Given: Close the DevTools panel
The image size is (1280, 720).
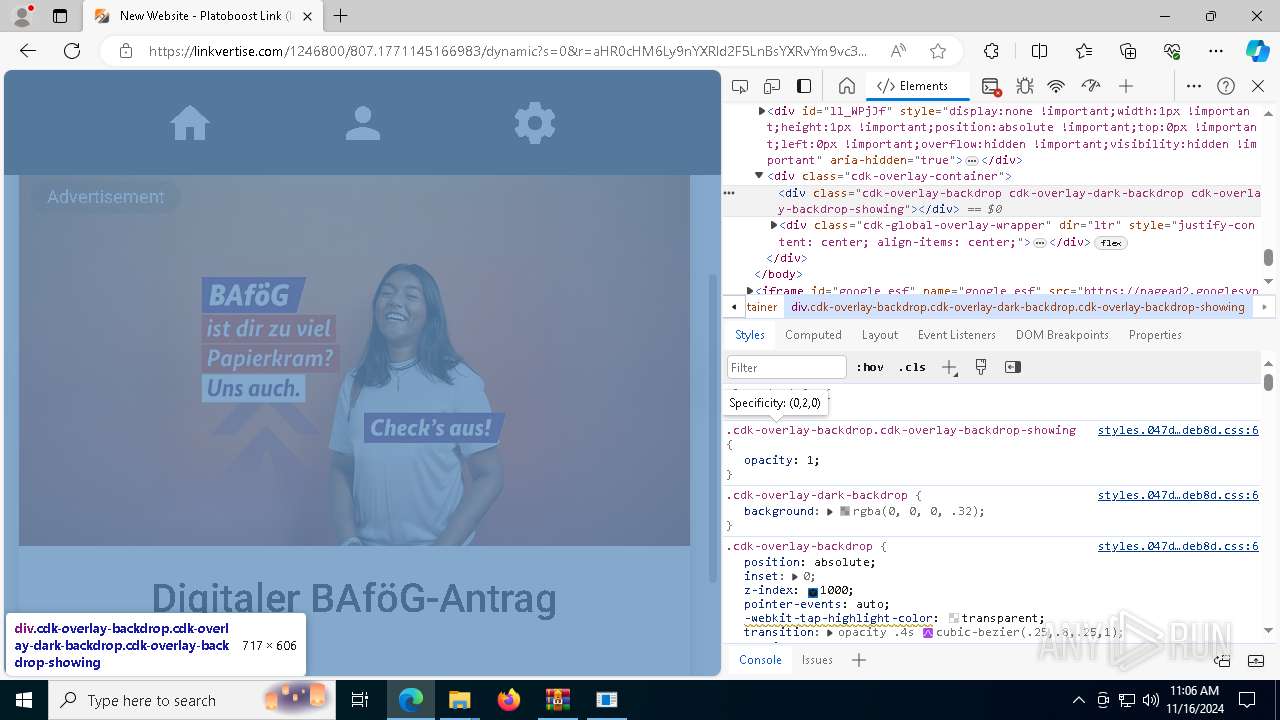Looking at the screenshot, I should (1258, 86).
